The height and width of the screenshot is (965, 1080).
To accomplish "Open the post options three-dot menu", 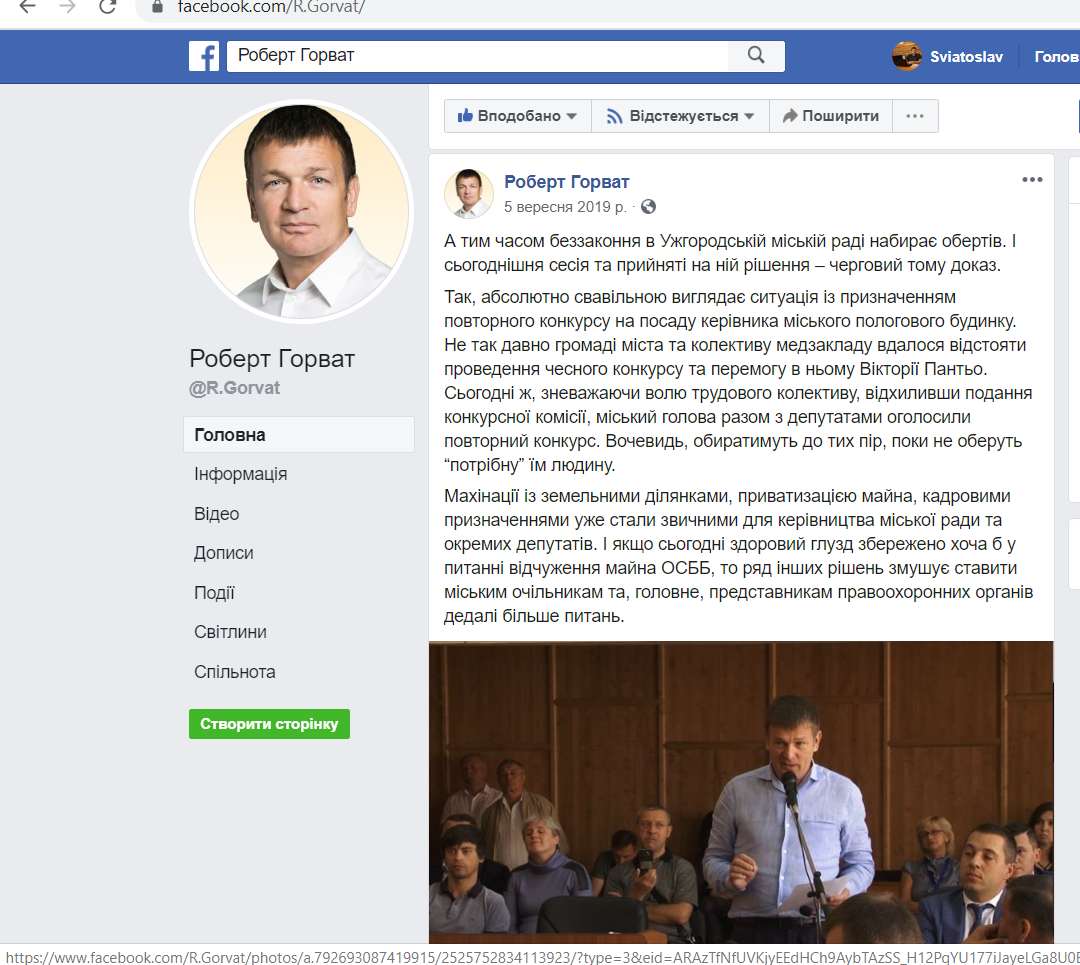I will pyautogui.click(x=1032, y=180).
